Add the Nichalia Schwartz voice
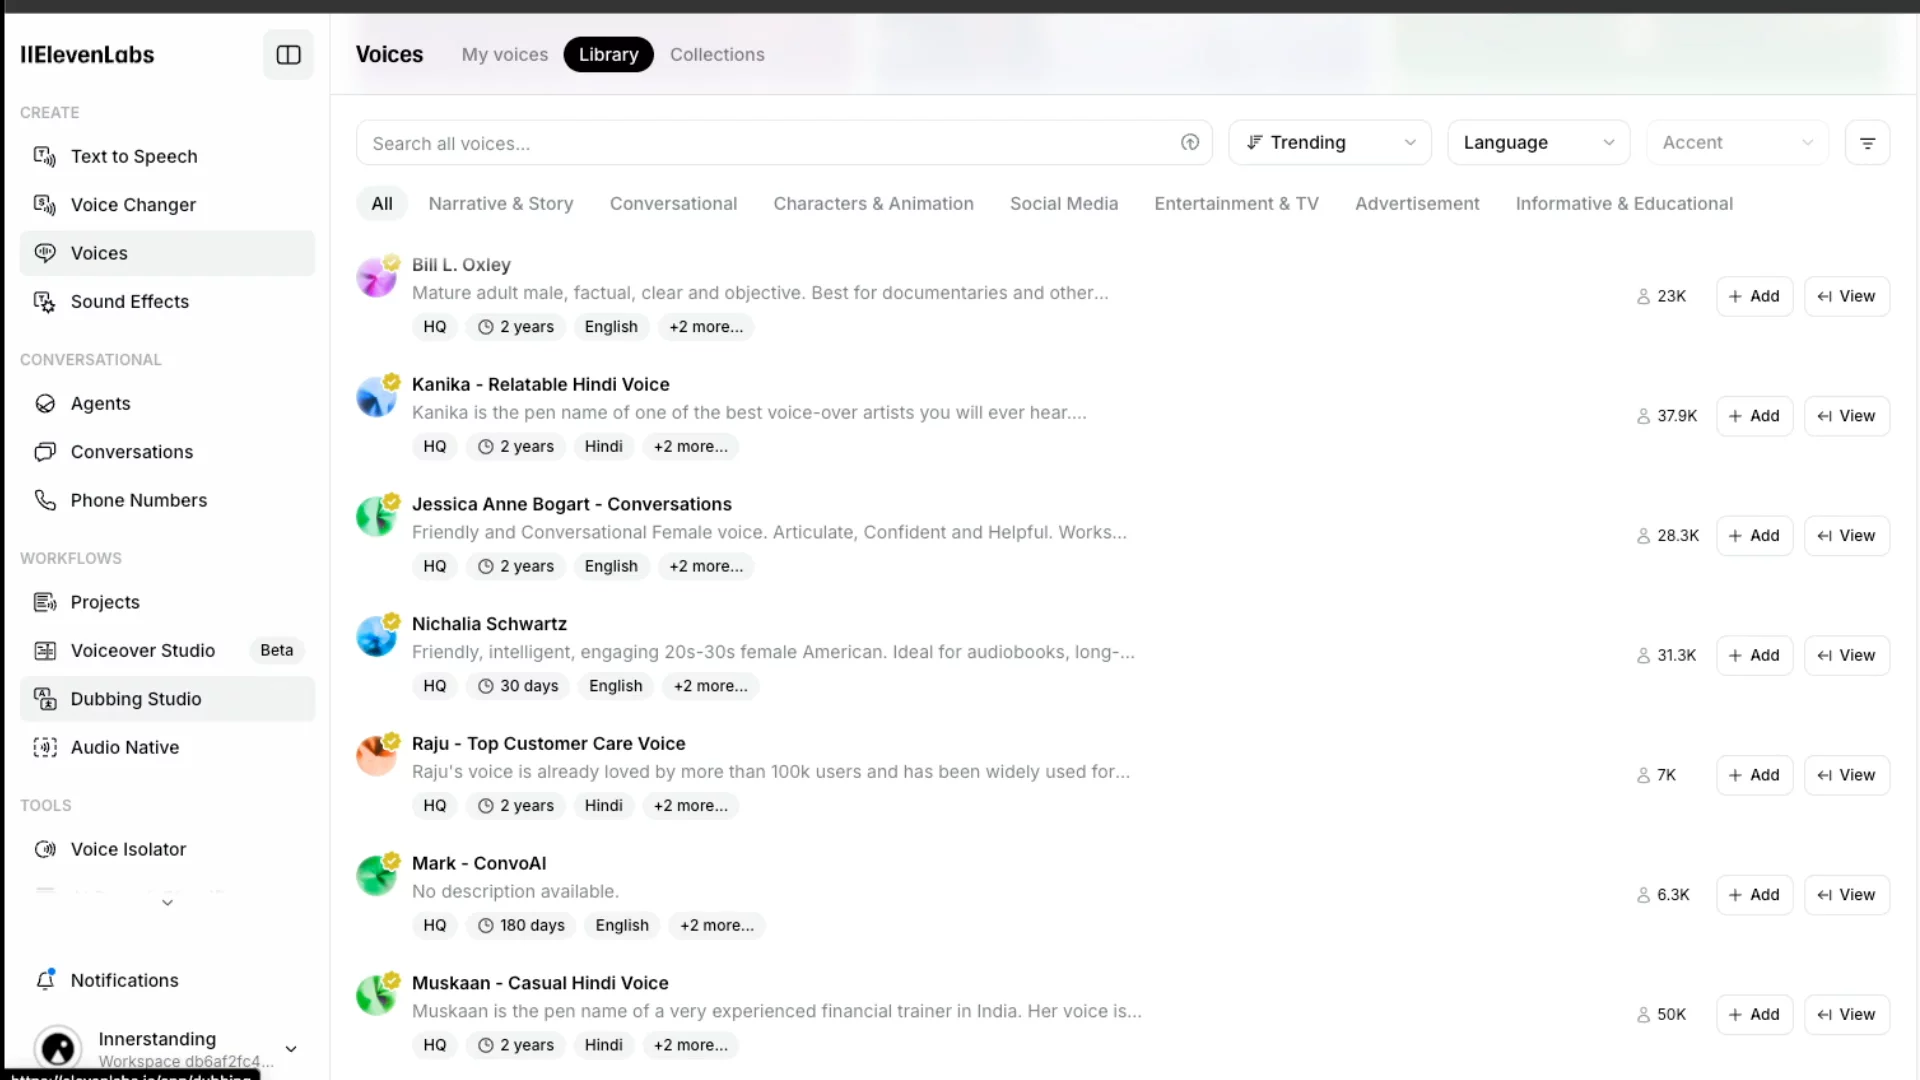The image size is (1920, 1080). click(x=1754, y=656)
